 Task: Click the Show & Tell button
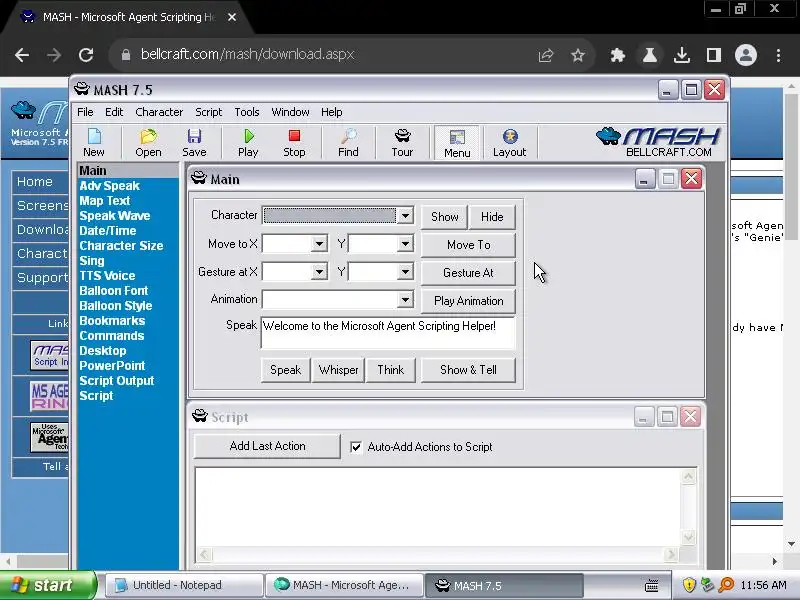(468, 370)
